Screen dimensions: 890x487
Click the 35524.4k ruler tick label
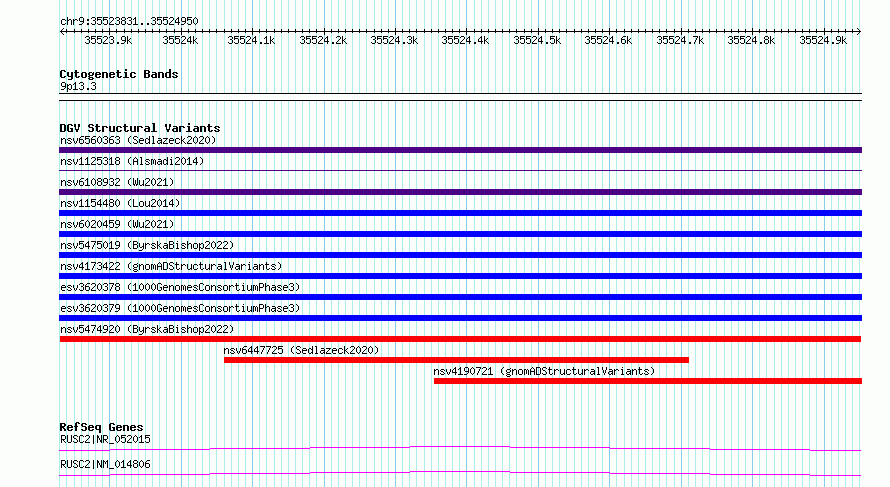point(465,40)
